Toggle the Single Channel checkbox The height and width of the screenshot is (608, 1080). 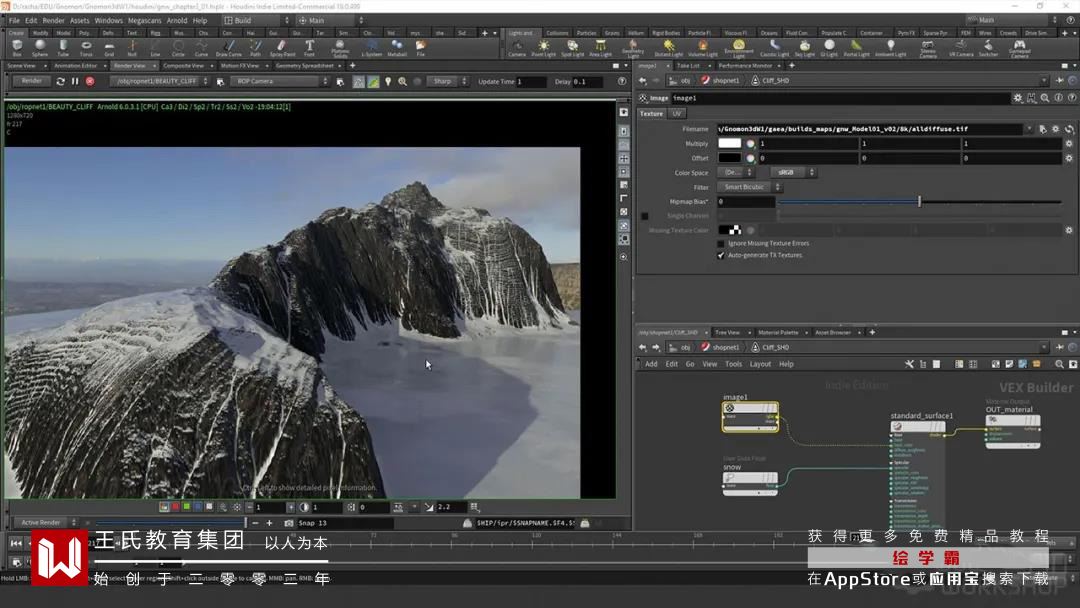(644, 216)
